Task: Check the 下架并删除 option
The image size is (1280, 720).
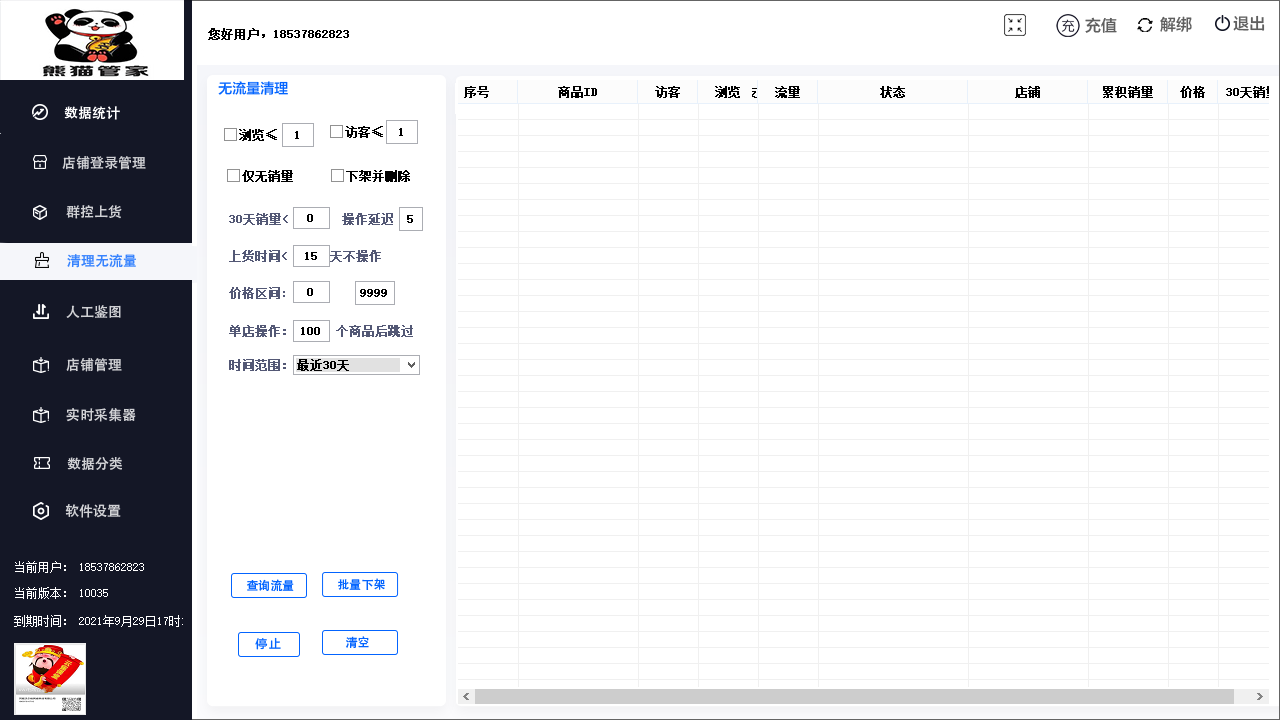Action: point(338,176)
